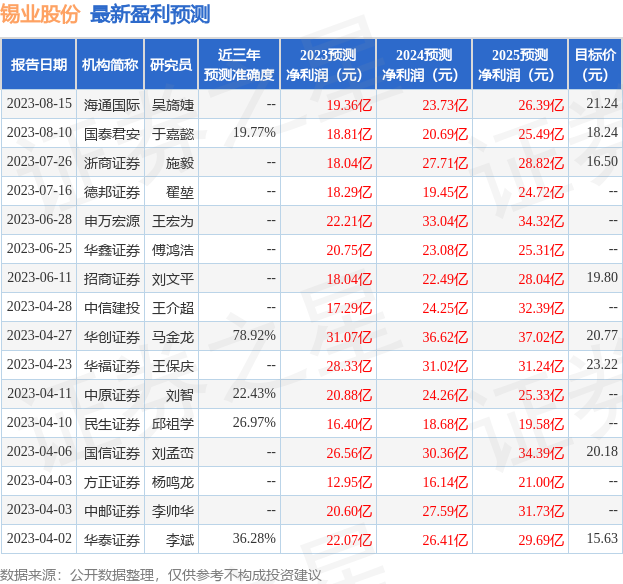623x584 pixels.
Task: Click analyst 王宏为
Action: [x=173, y=221]
